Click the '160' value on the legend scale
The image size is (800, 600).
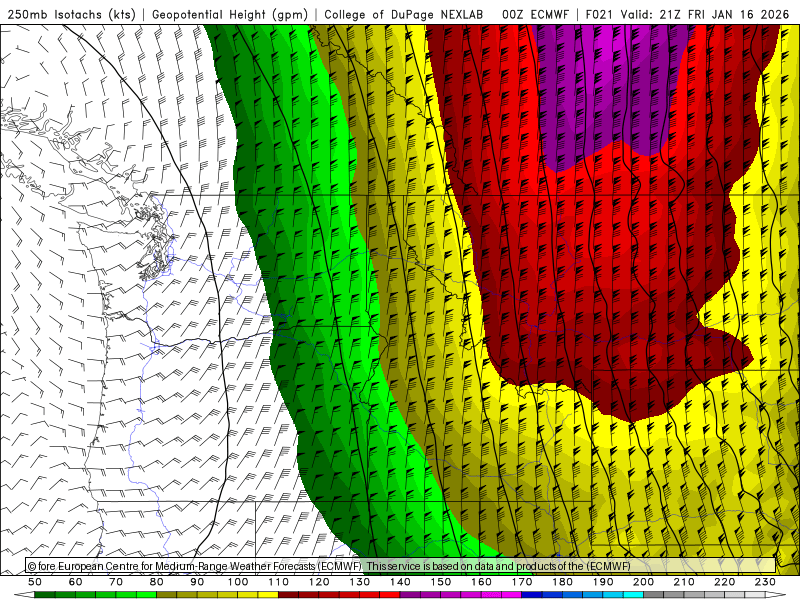point(481,582)
